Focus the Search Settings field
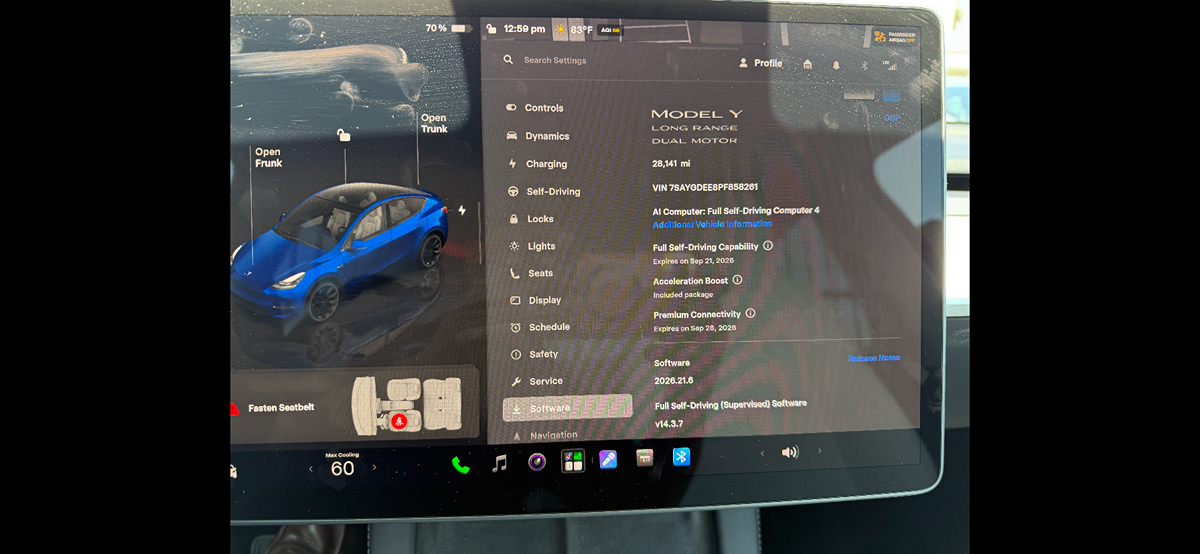Screen dimensions: 1200x554 coord(555,60)
